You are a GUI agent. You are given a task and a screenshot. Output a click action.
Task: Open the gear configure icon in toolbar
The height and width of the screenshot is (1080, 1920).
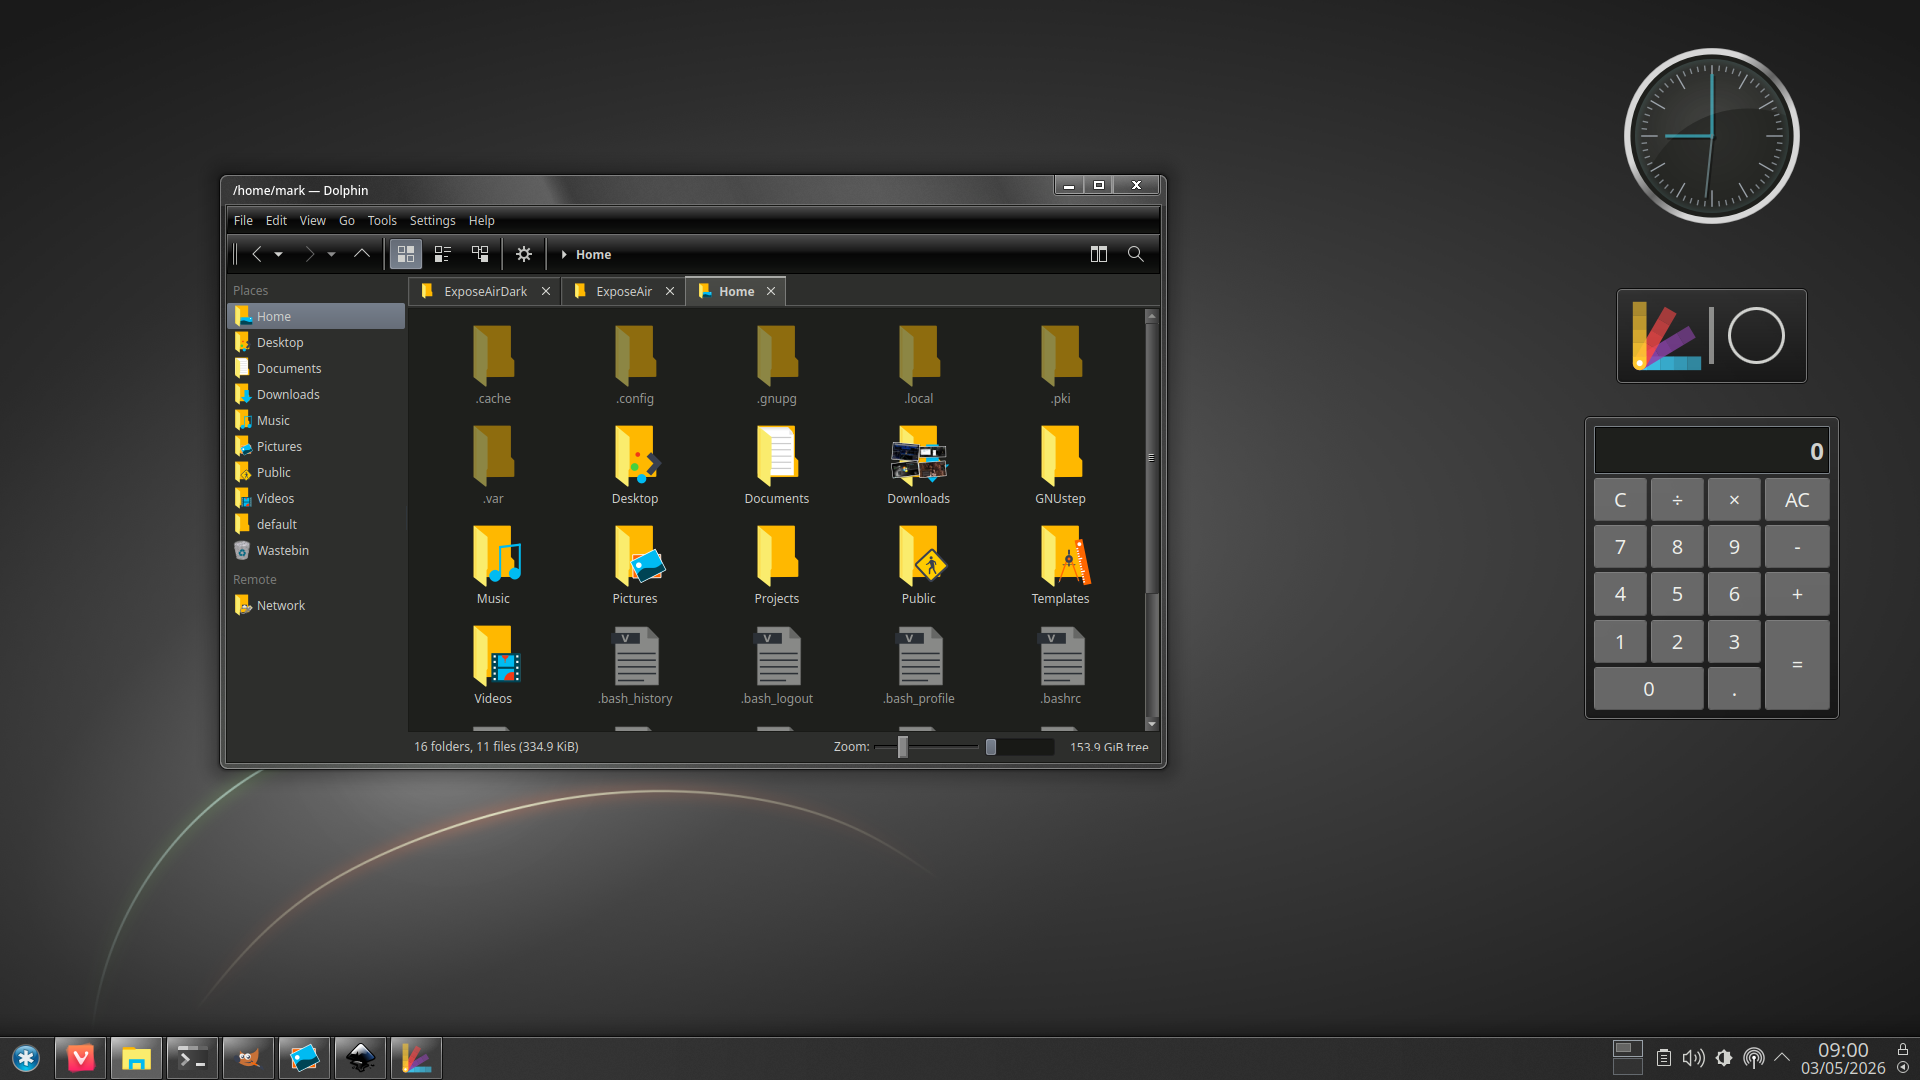point(524,254)
